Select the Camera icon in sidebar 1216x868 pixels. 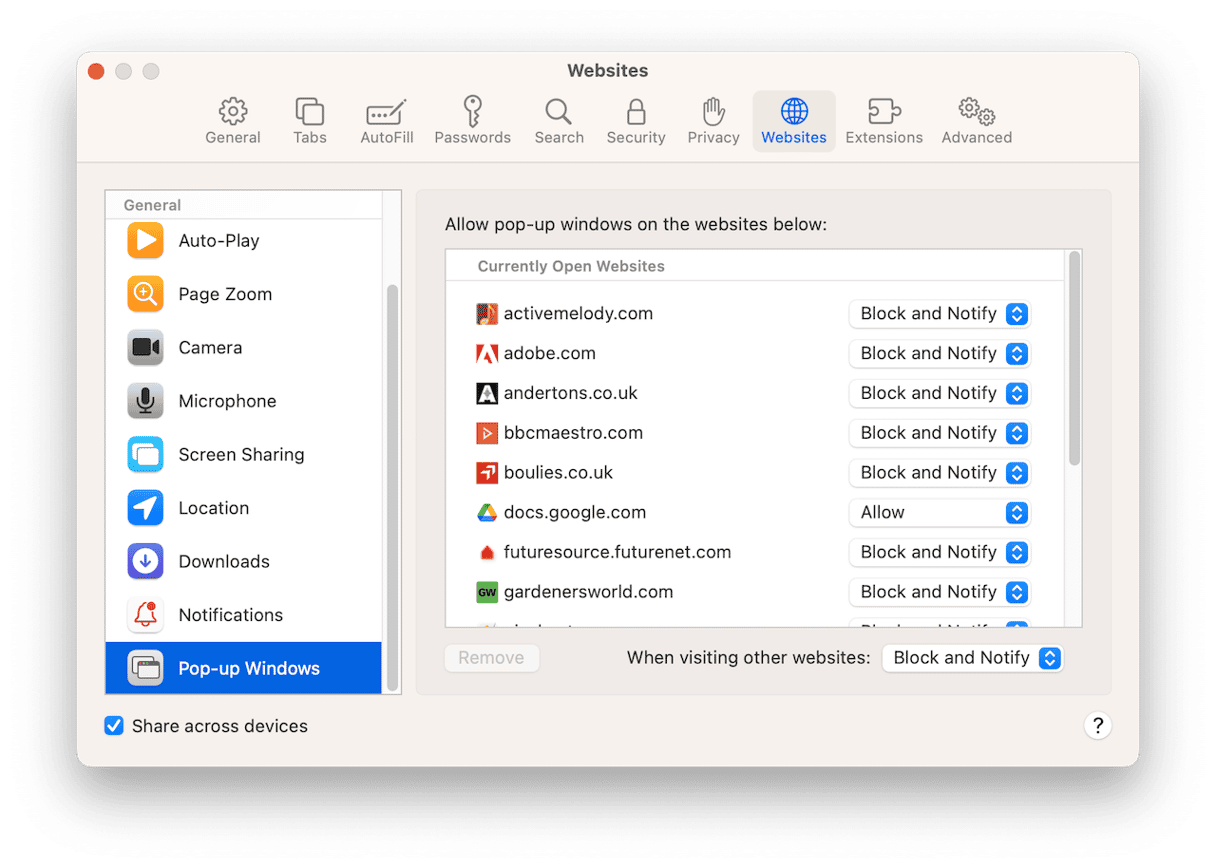(x=146, y=348)
